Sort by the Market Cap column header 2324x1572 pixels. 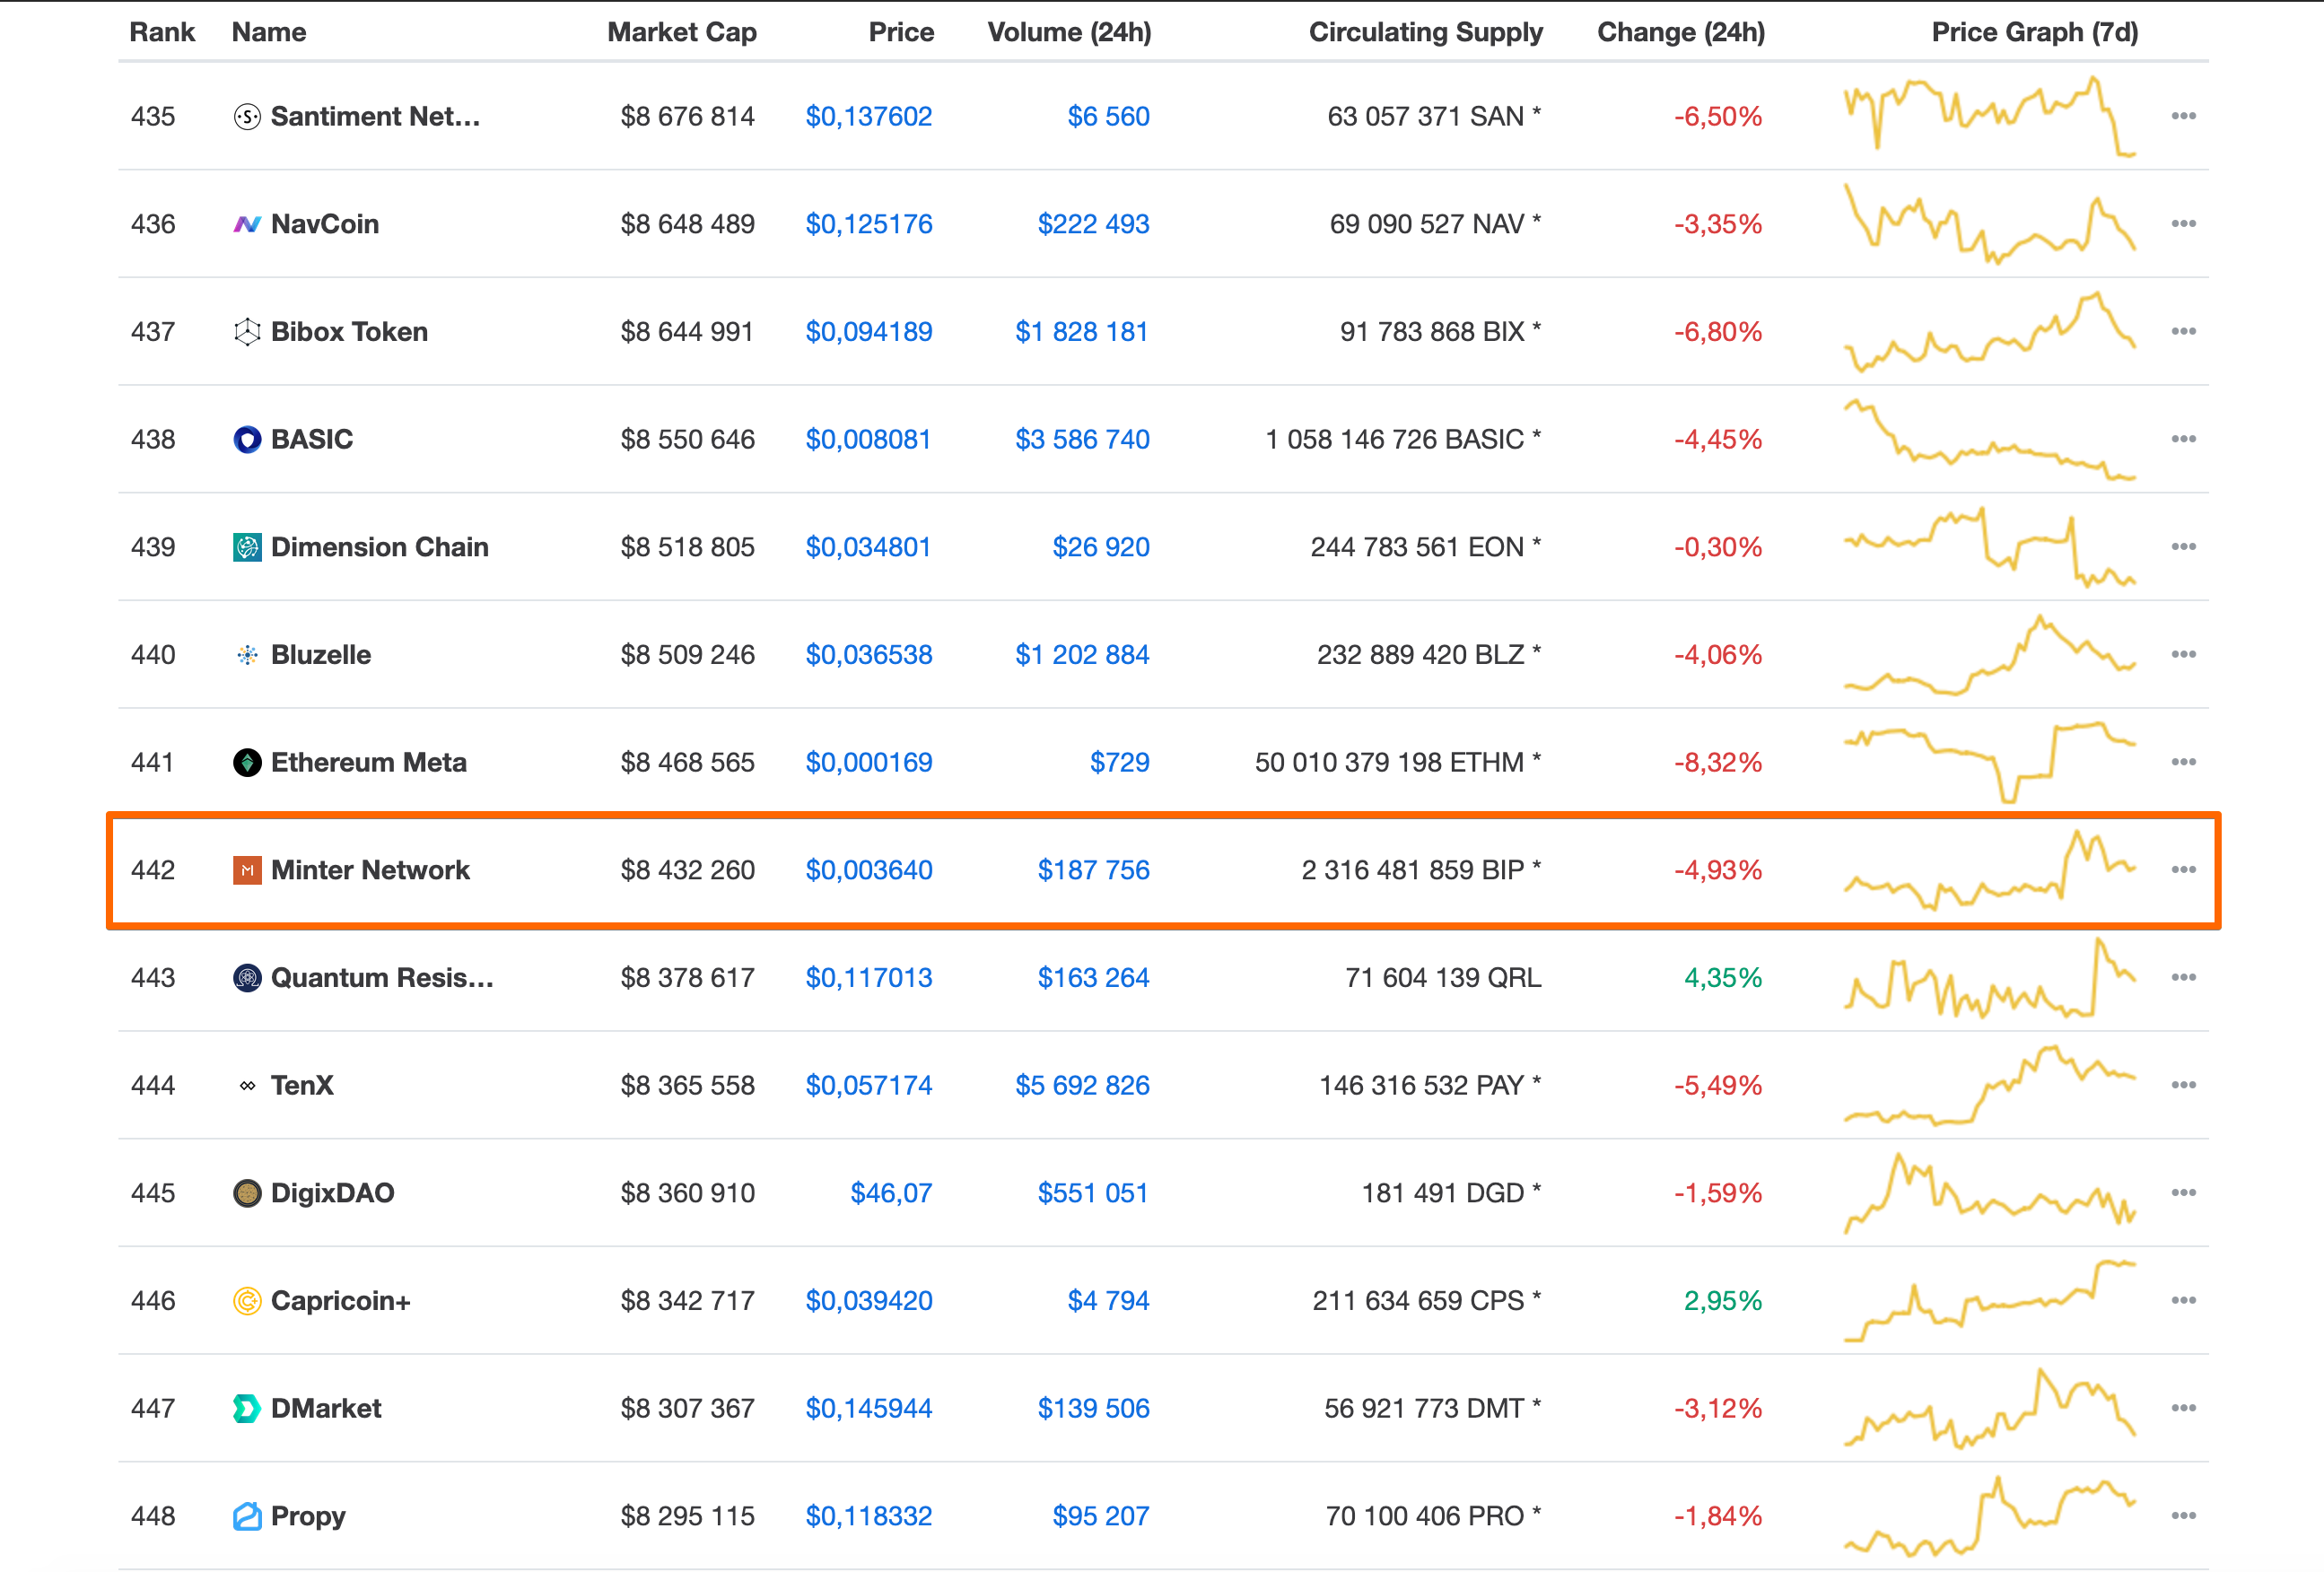pos(681,32)
